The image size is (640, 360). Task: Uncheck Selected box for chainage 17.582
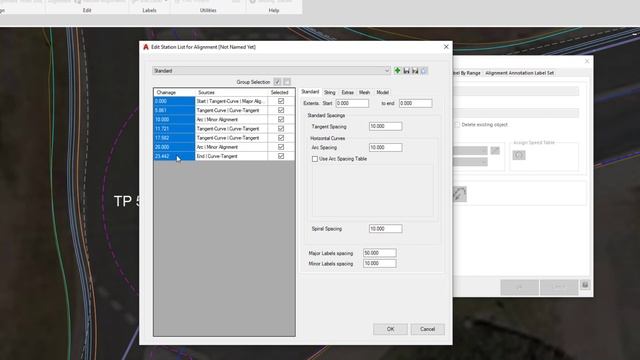pos(281,138)
